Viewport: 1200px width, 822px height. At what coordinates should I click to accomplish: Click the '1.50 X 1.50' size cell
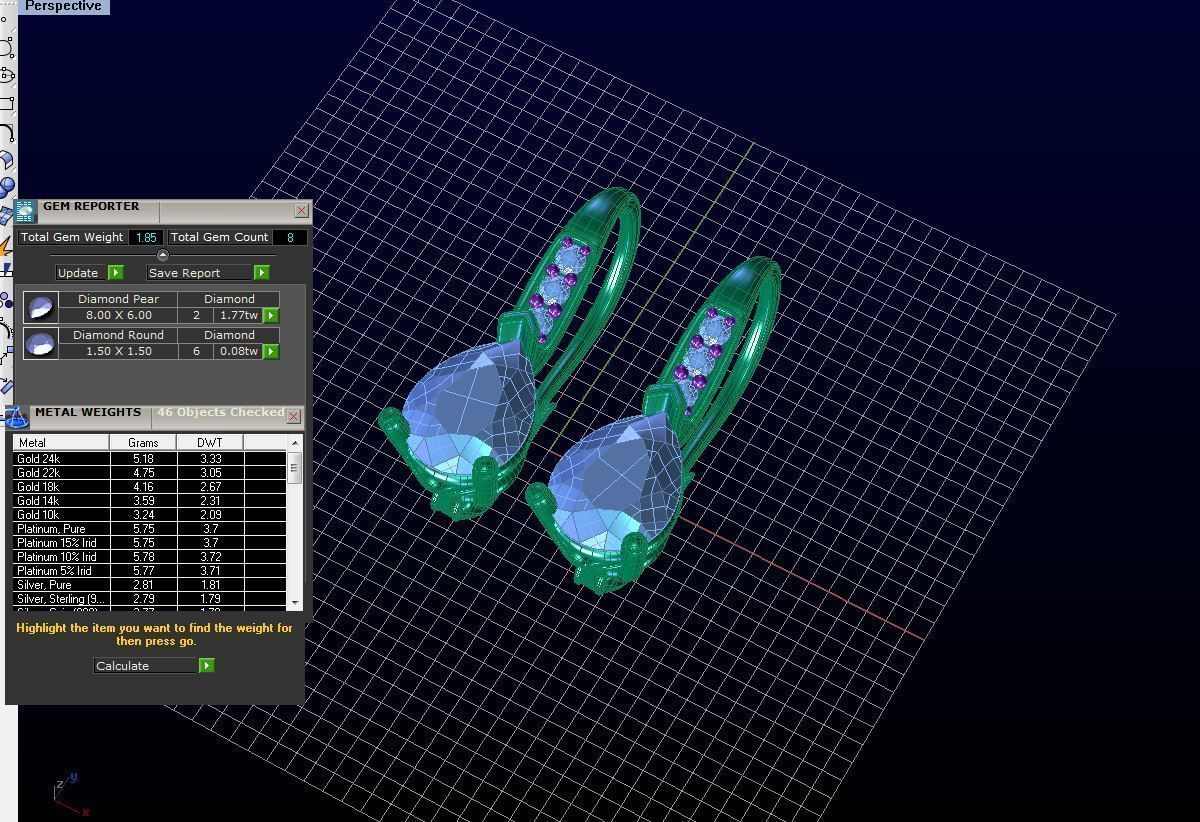(x=118, y=351)
